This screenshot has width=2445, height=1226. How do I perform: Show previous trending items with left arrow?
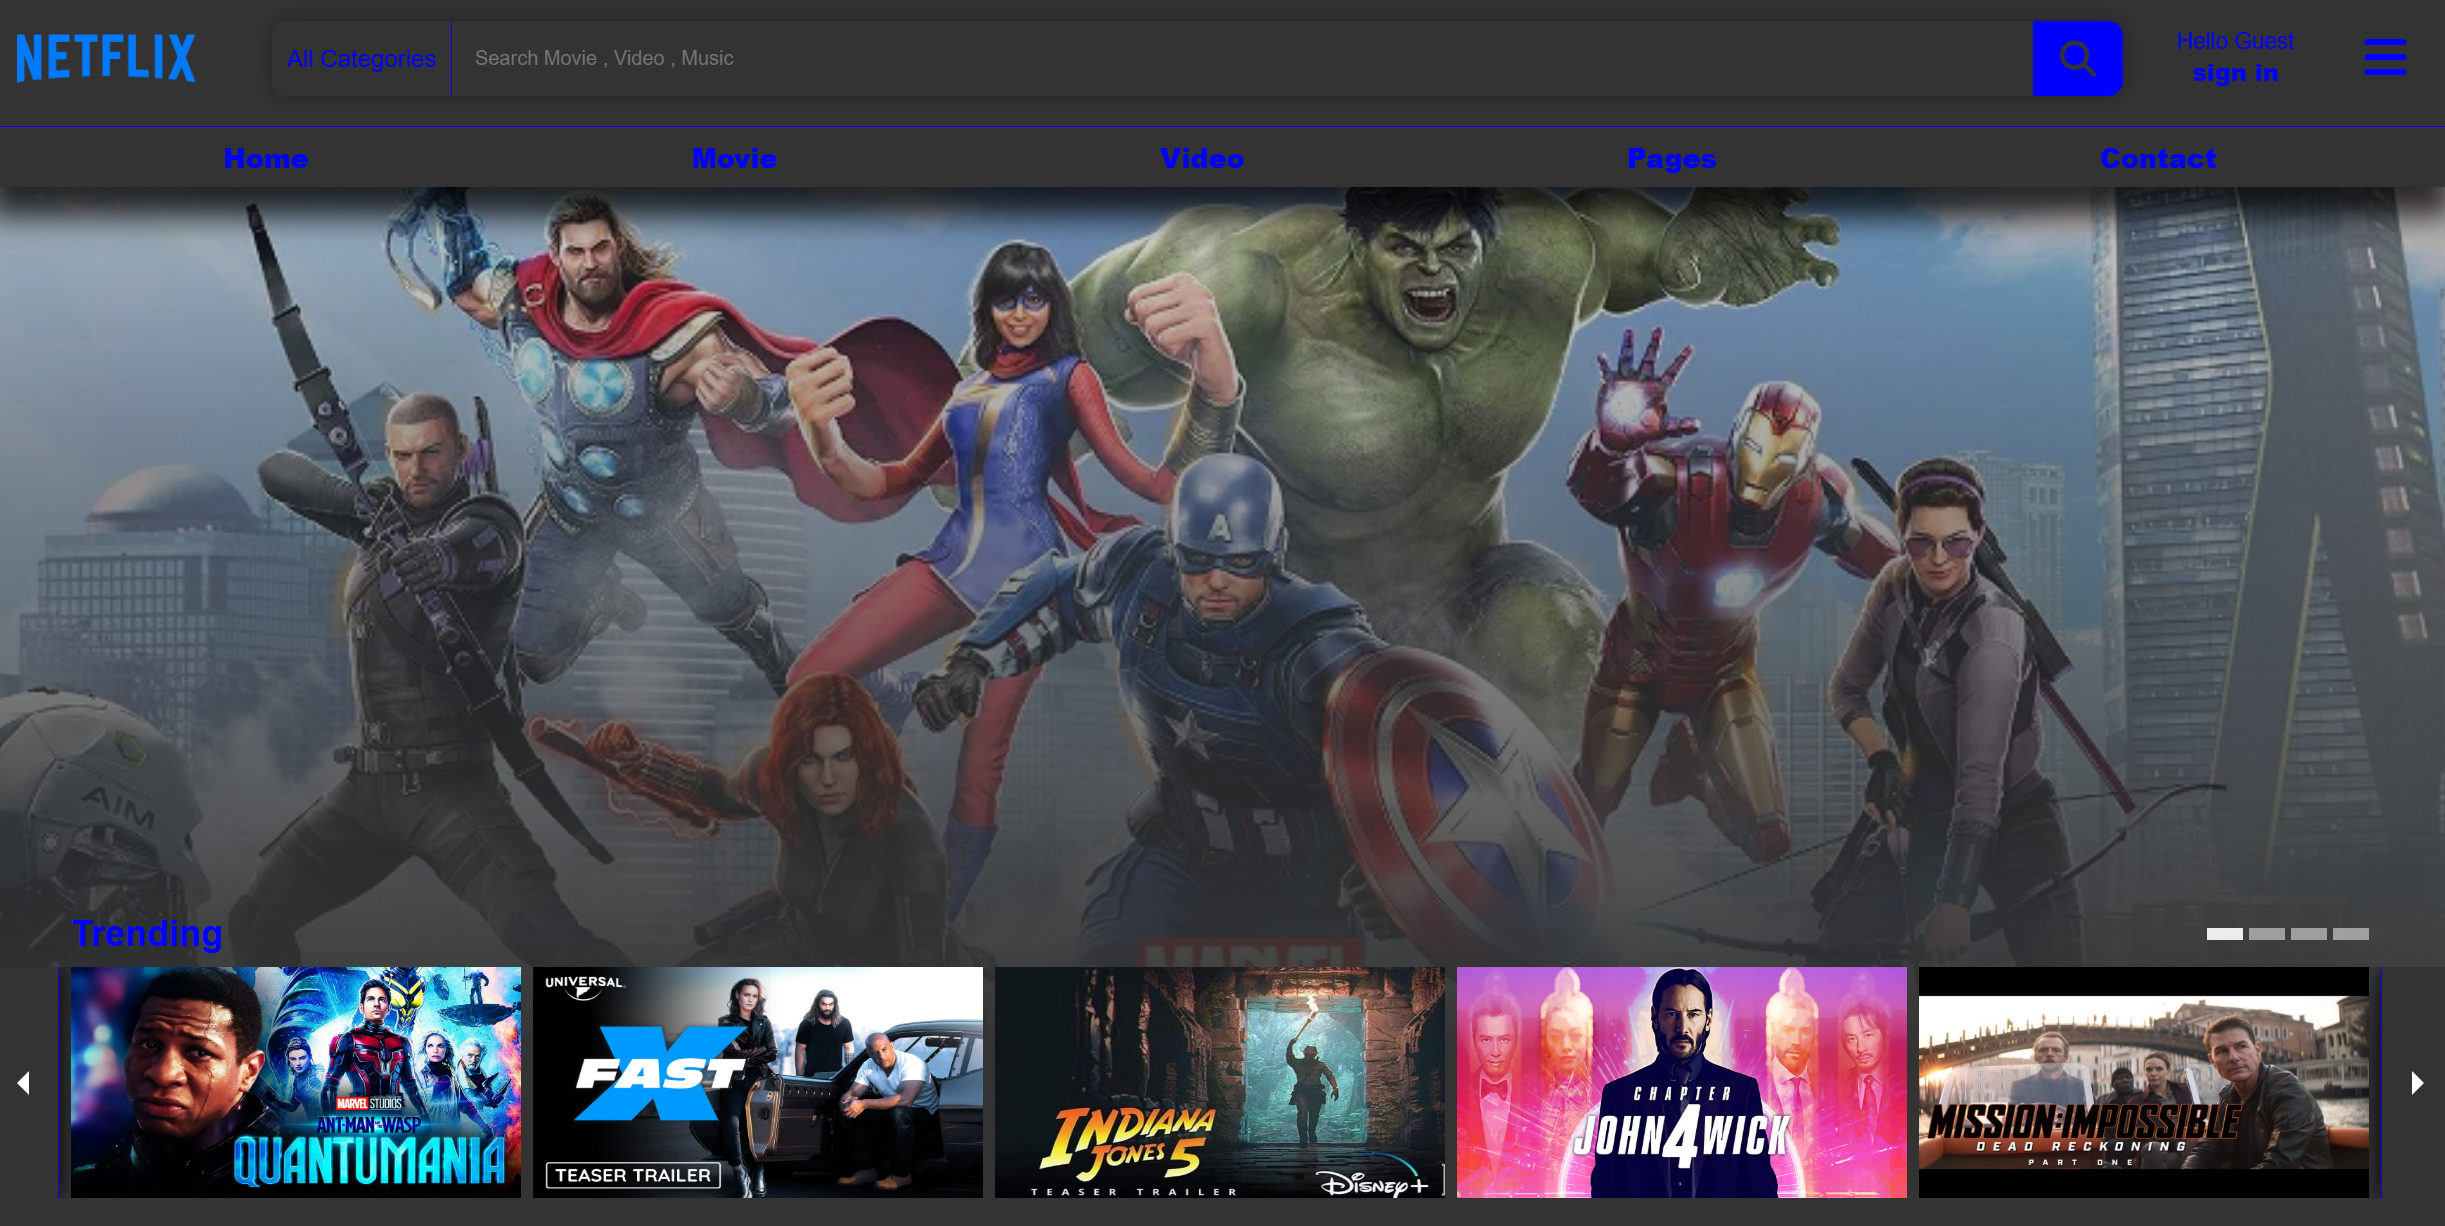click(24, 1082)
